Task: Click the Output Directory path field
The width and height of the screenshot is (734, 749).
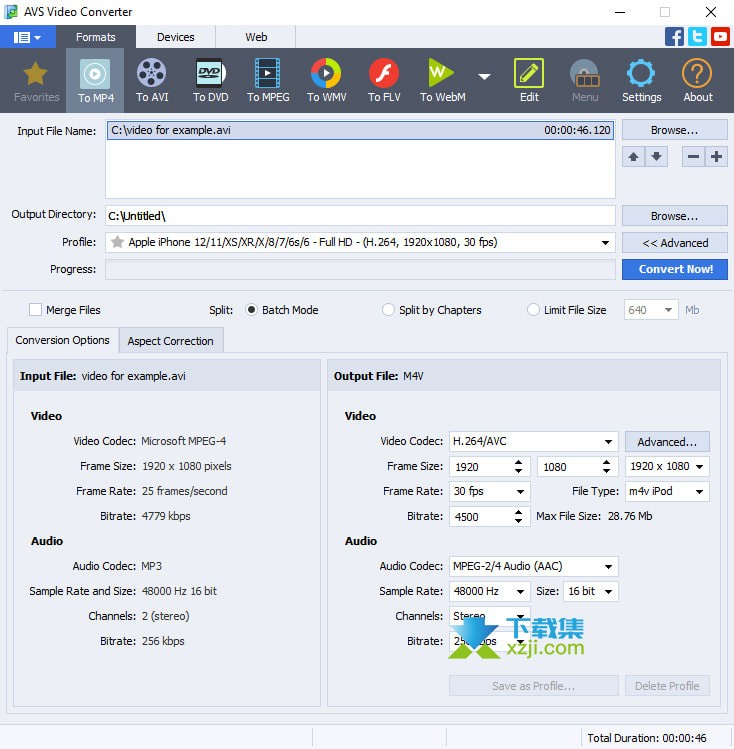Action: pos(360,216)
